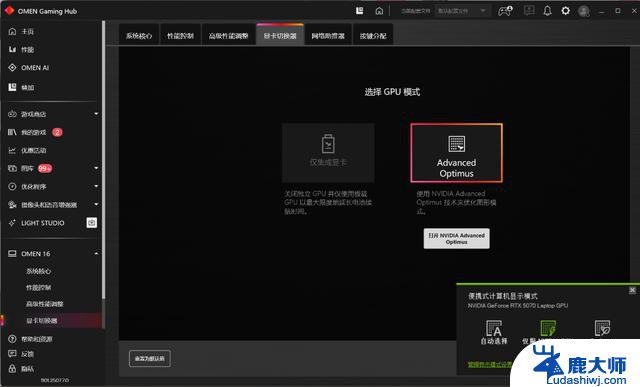Click the 便携式计算机显示模式 popup title
This screenshot has height=387, width=640.
503,296
